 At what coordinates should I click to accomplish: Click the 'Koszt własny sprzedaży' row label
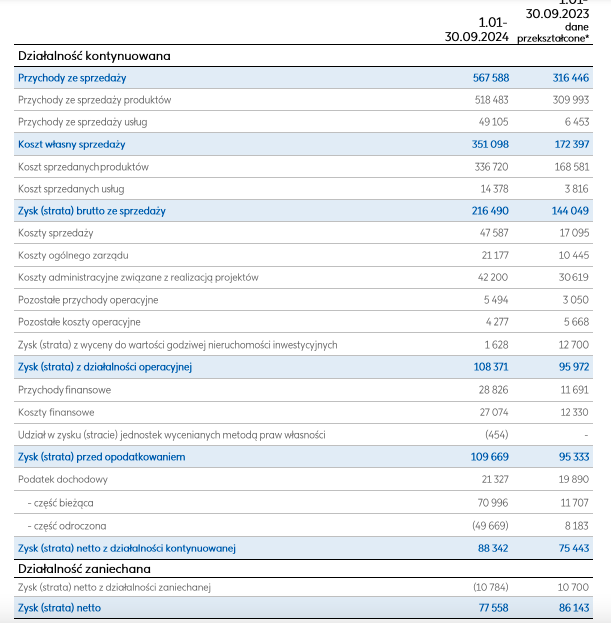click(x=72, y=144)
